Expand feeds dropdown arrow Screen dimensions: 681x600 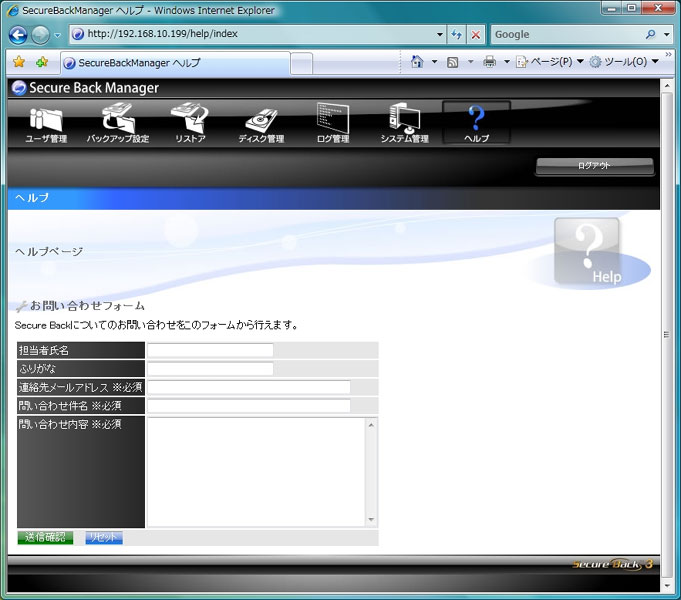[x=470, y=62]
